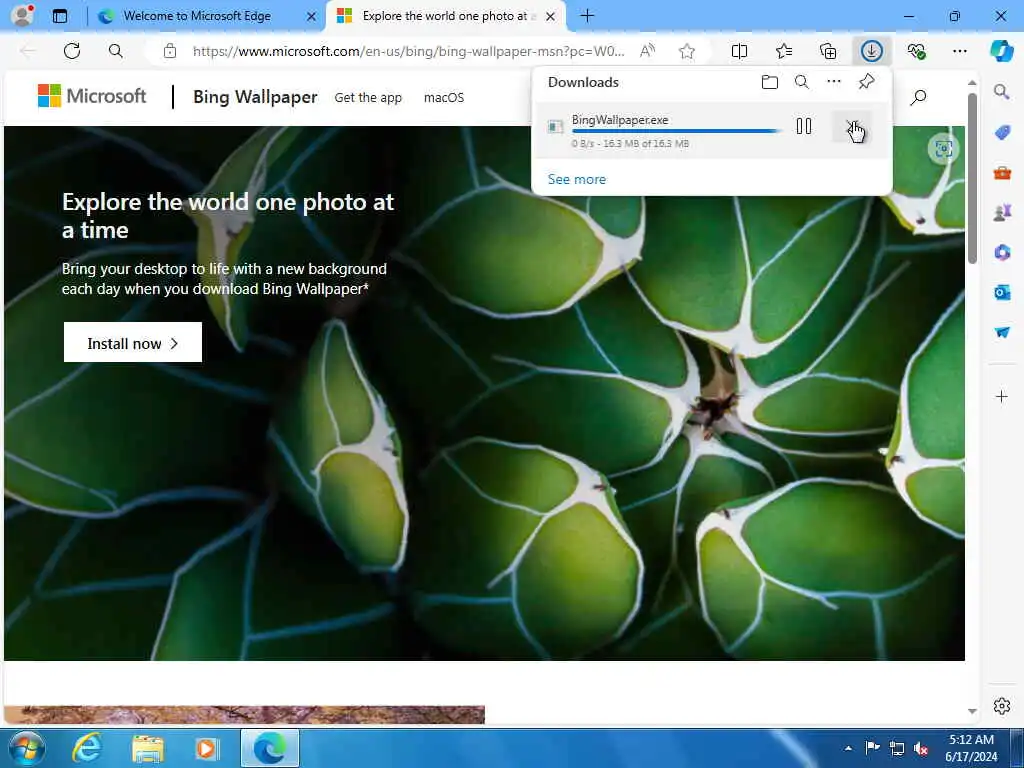Open sidebar settings gear icon
1024x768 pixels.
pos(1002,706)
